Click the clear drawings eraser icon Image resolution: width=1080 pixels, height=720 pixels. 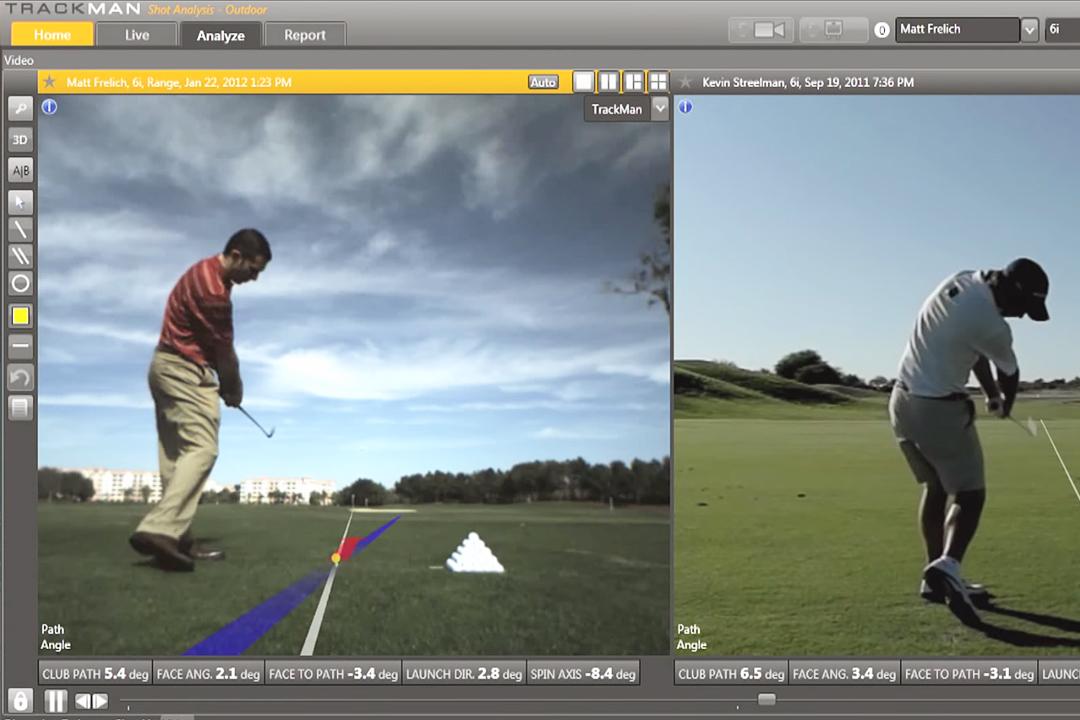coord(21,408)
